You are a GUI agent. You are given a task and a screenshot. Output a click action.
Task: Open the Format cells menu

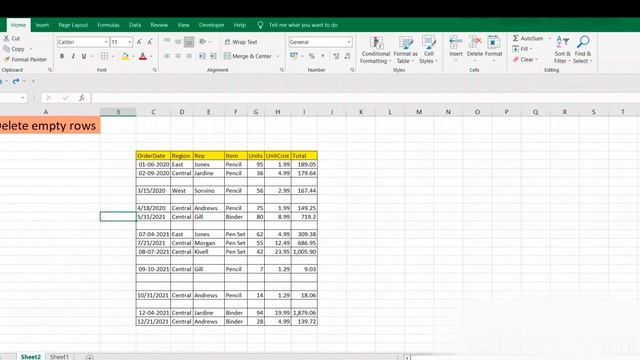point(493,49)
